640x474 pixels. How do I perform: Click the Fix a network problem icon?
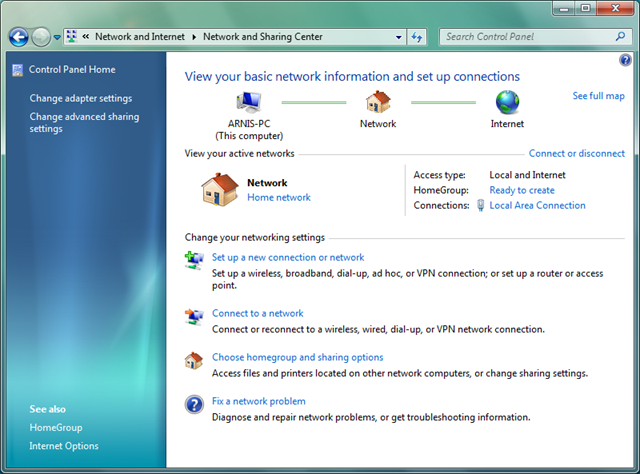[x=194, y=405]
